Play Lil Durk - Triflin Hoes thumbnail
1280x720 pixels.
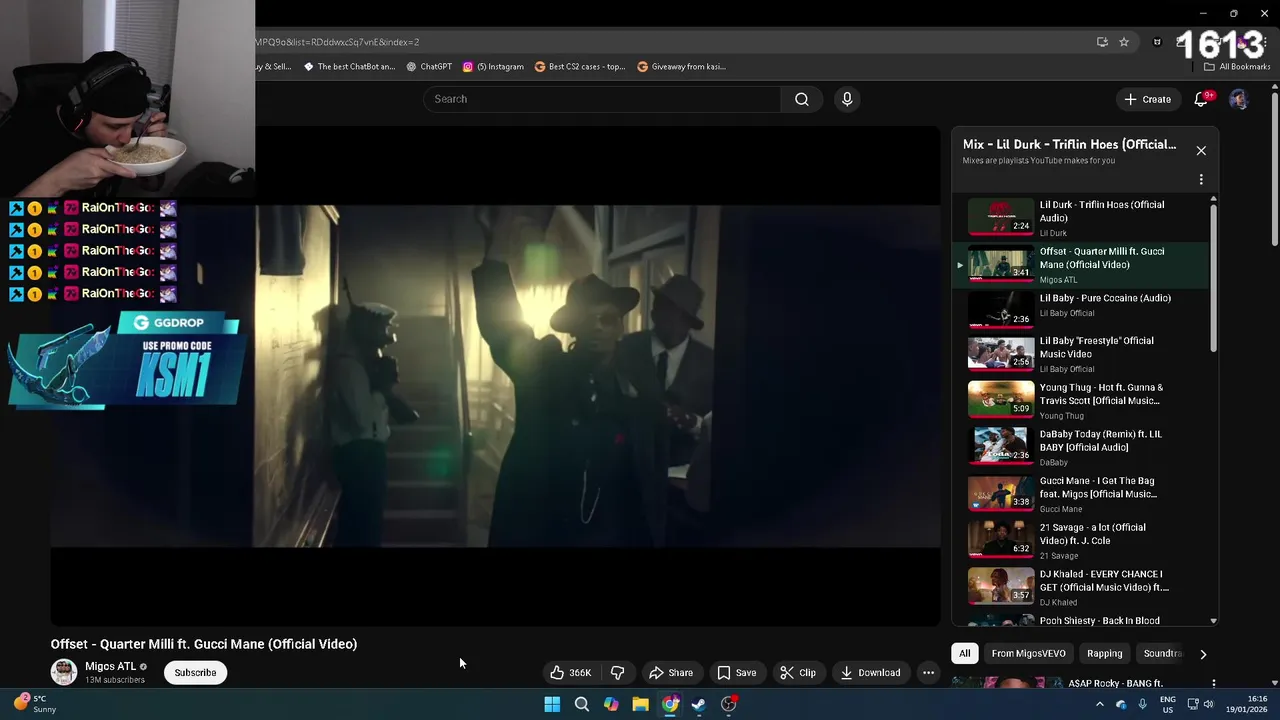coord(1000,216)
